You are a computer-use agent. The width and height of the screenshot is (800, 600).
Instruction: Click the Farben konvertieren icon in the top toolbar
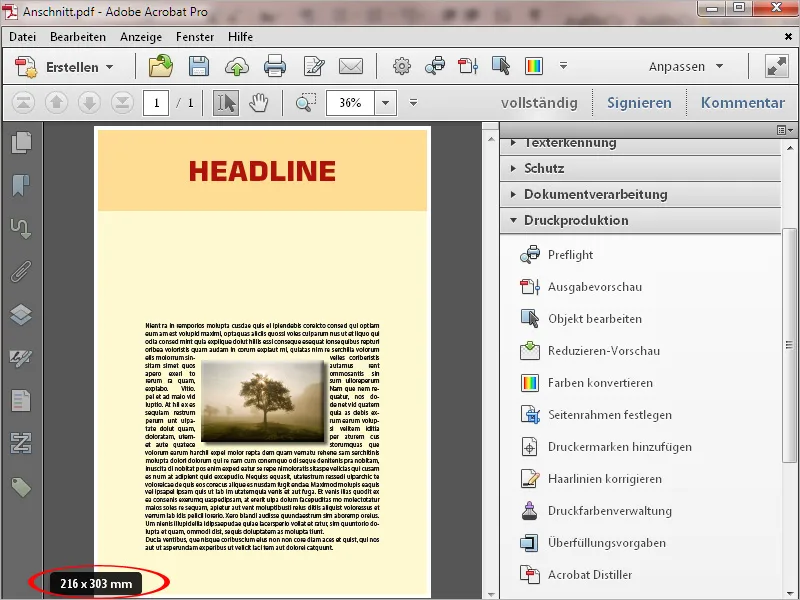[534, 66]
